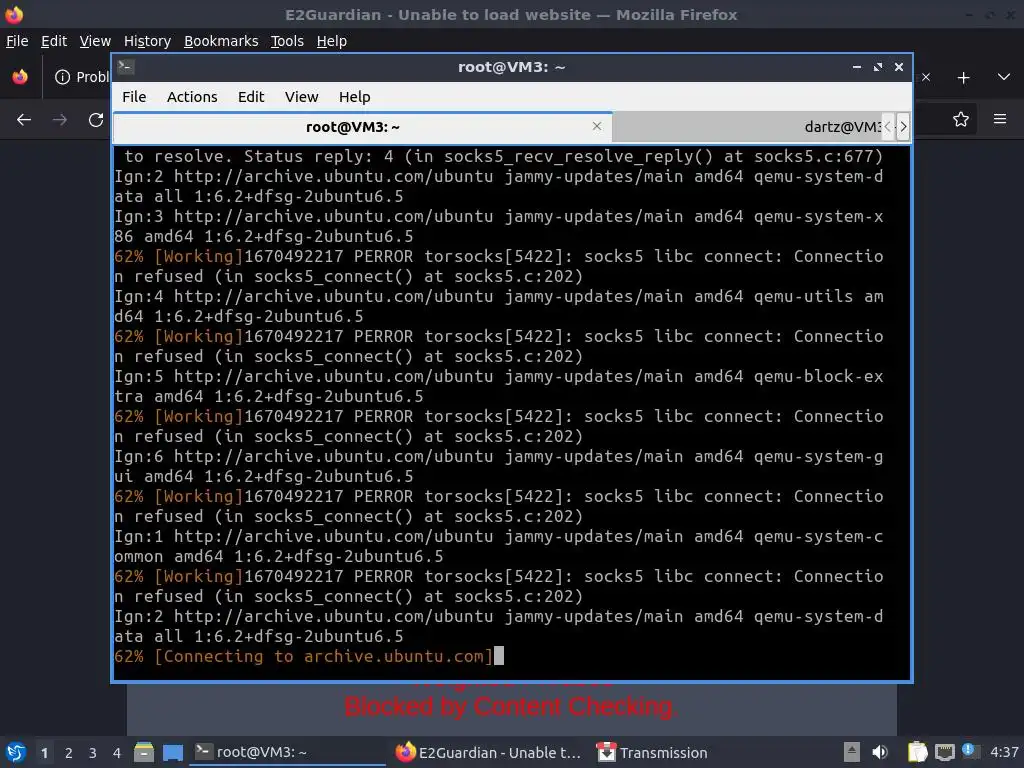Click the panel clock
Screen dimensions: 1024x768
[1004, 752]
